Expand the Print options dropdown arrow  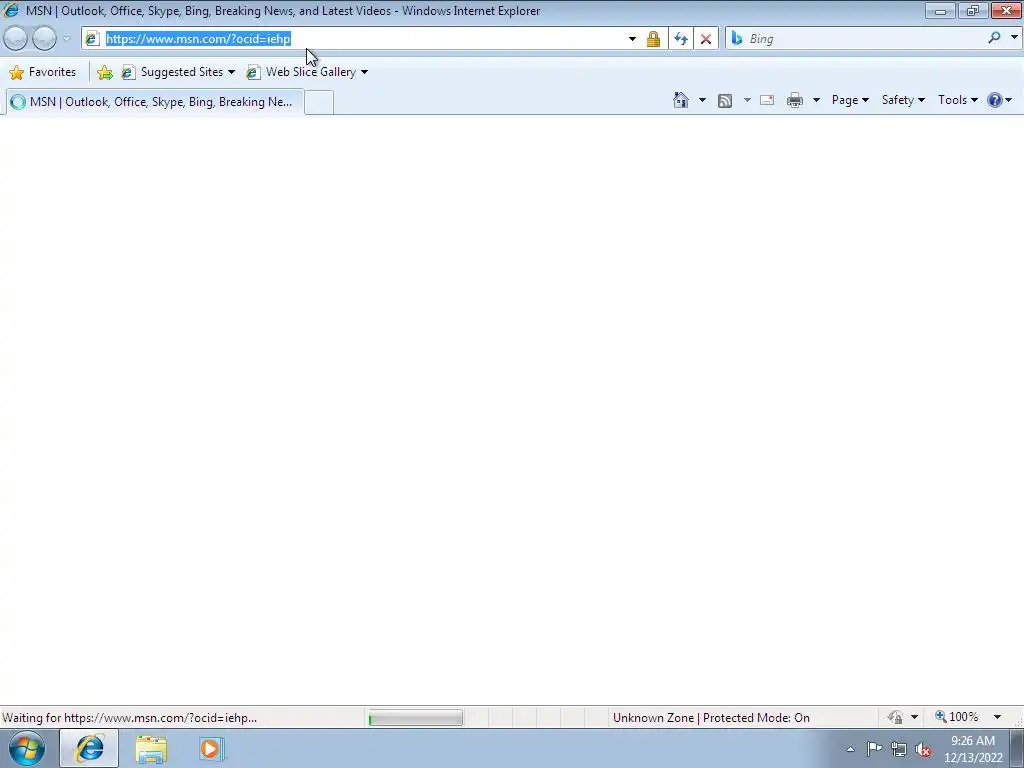[816, 100]
